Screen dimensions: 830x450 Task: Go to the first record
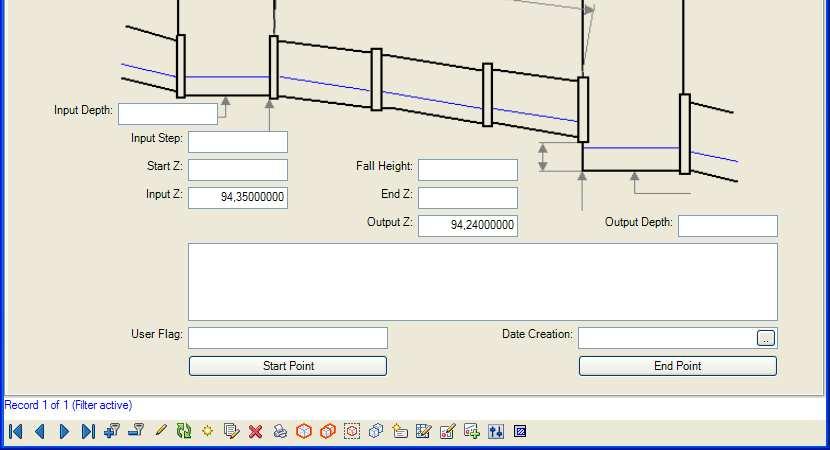click(16, 431)
